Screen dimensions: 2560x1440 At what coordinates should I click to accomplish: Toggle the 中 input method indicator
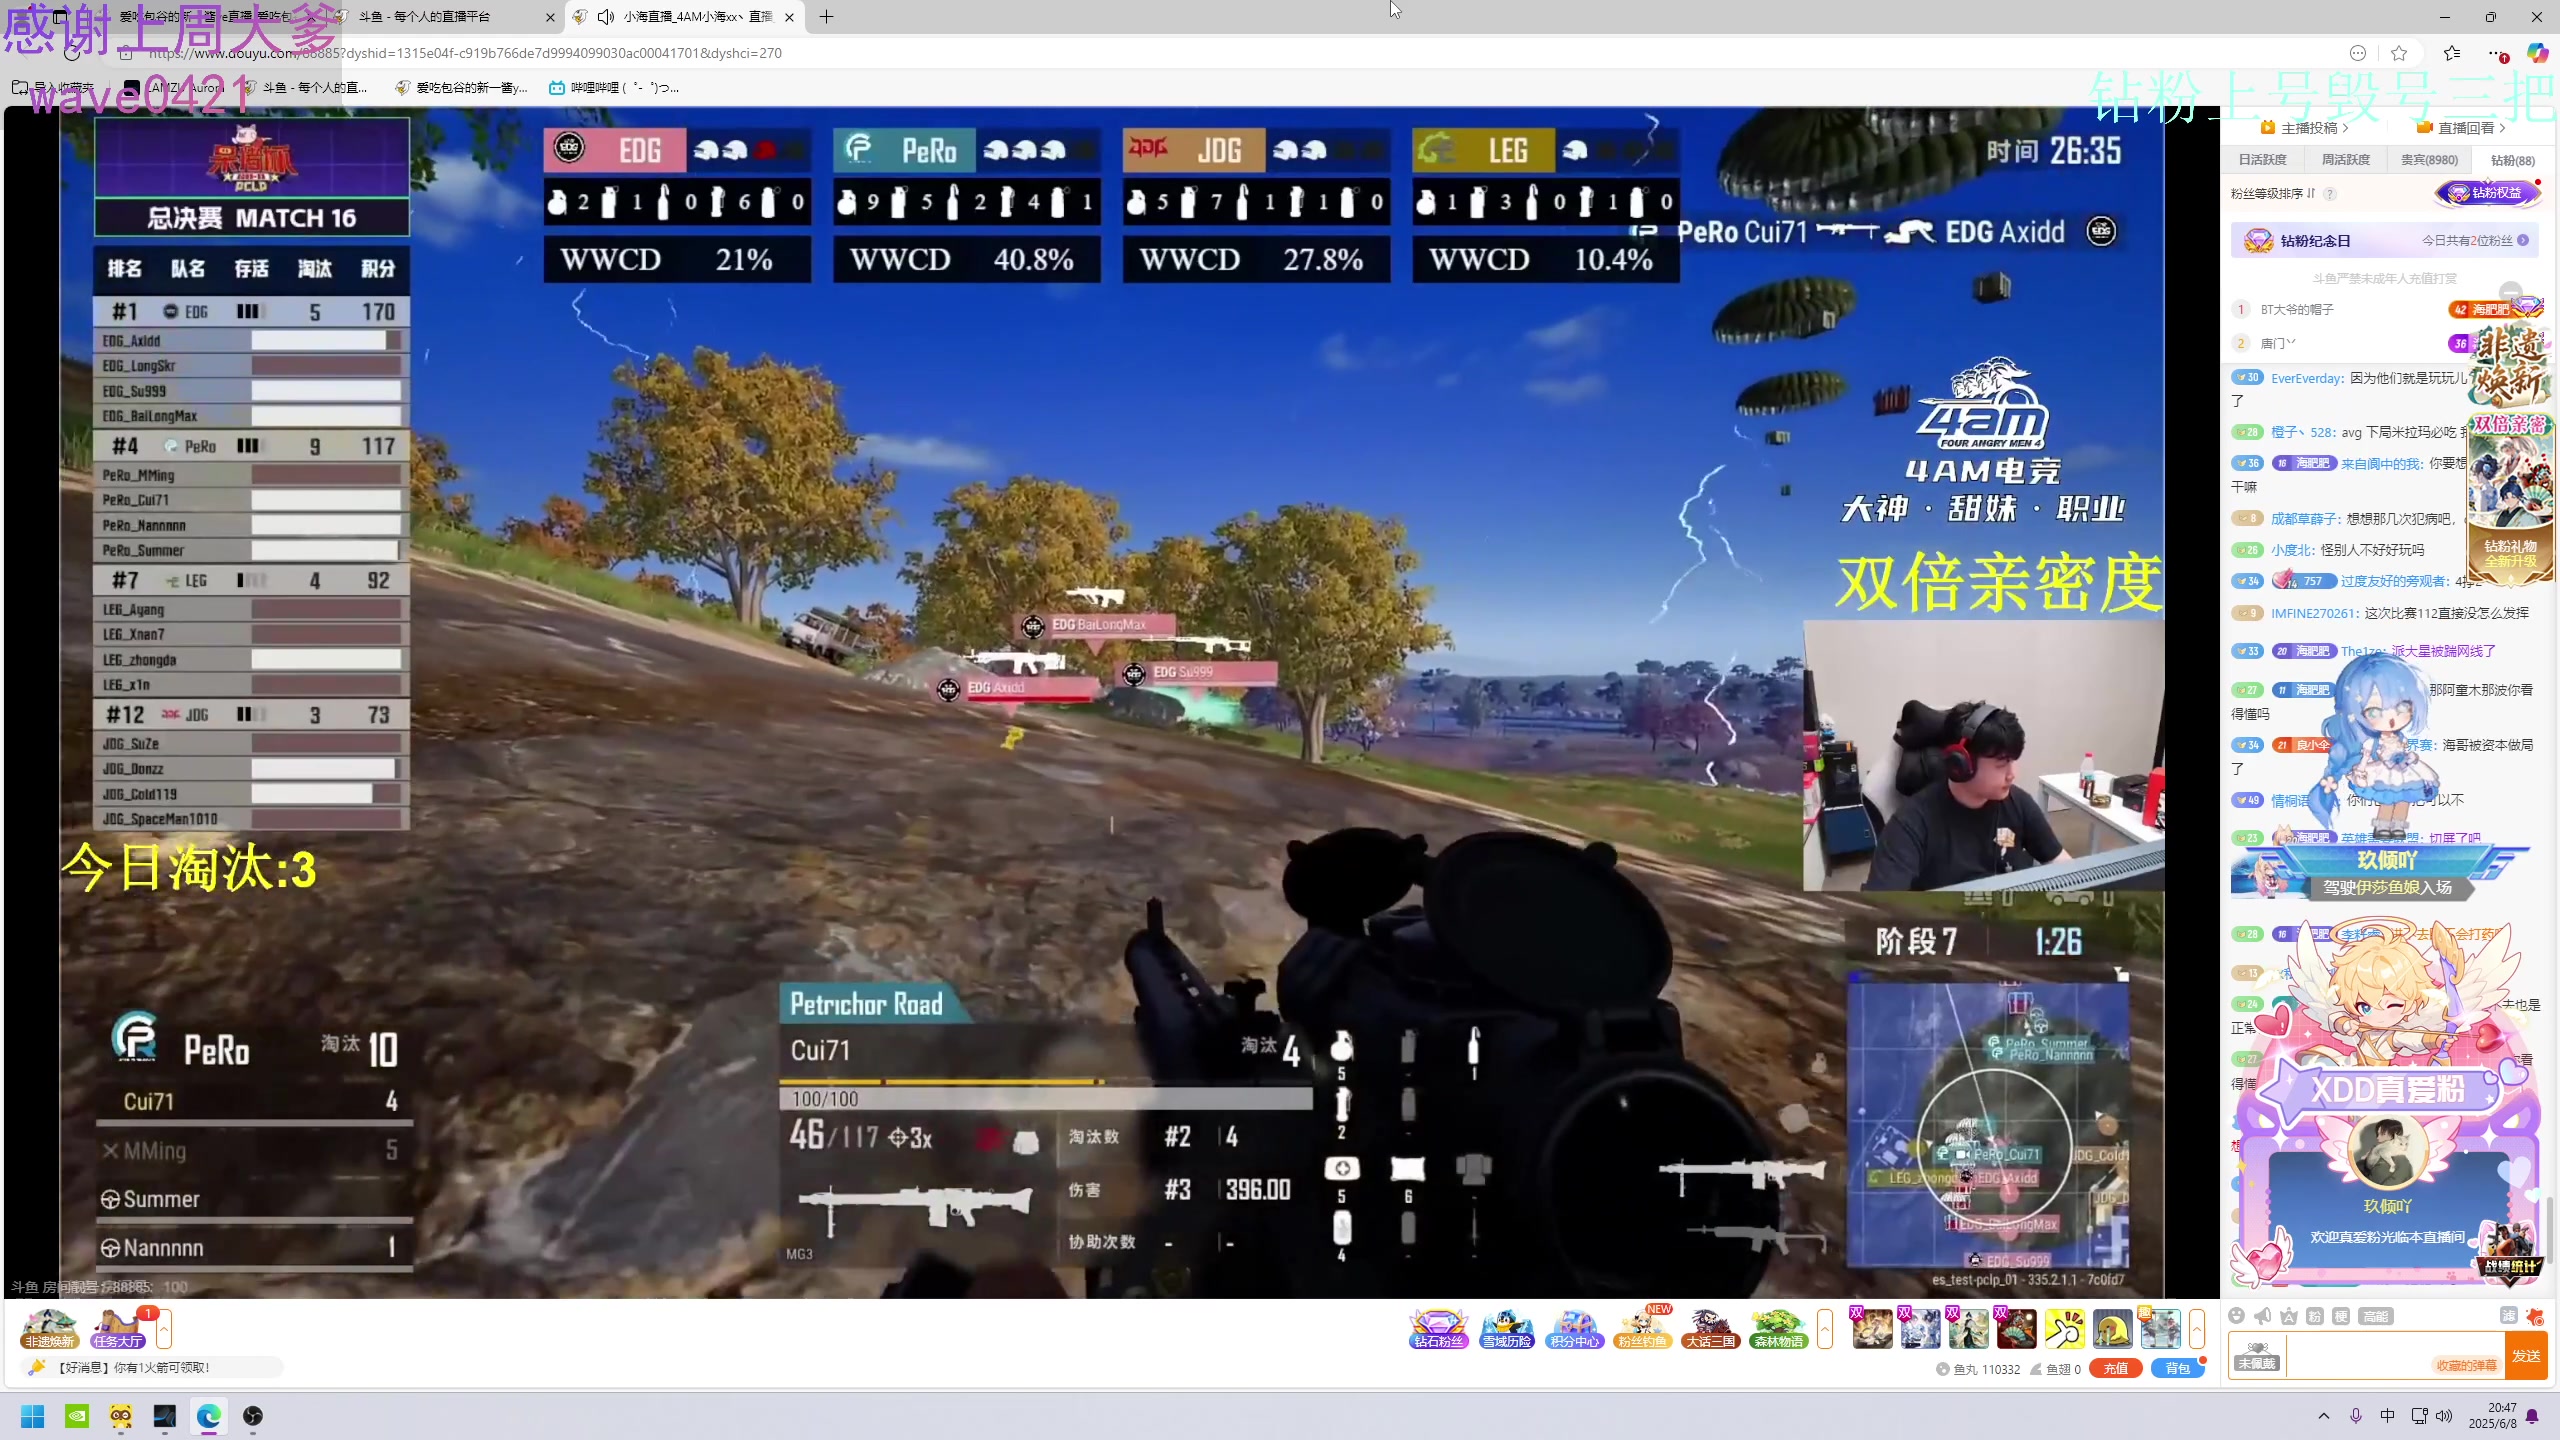coord(2388,1416)
